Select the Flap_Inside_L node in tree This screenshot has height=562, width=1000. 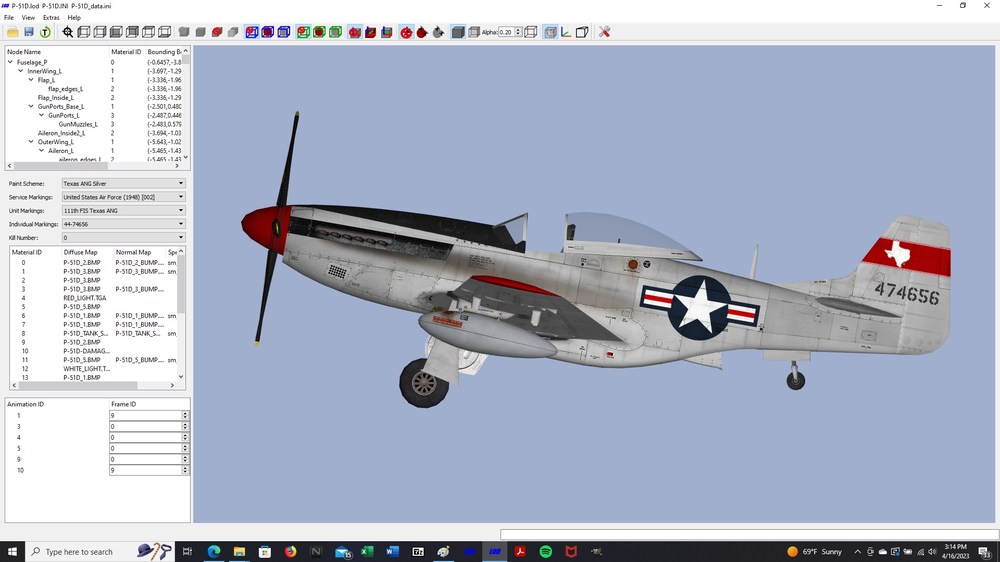coord(55,98)
